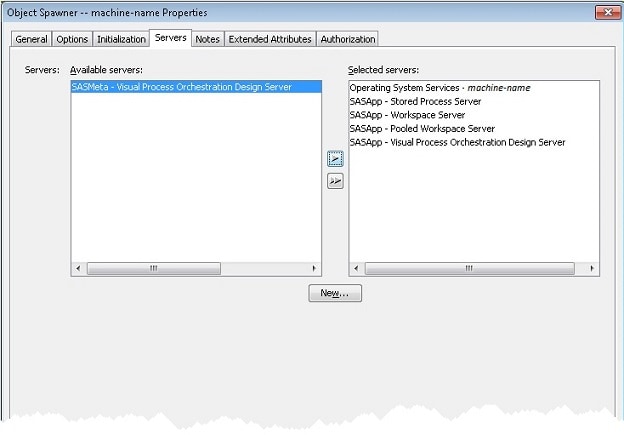This screenshot has width=624, height=435.
Task: Select SASApp - Workspace Server entry
Action: click(x=474, y=115)
